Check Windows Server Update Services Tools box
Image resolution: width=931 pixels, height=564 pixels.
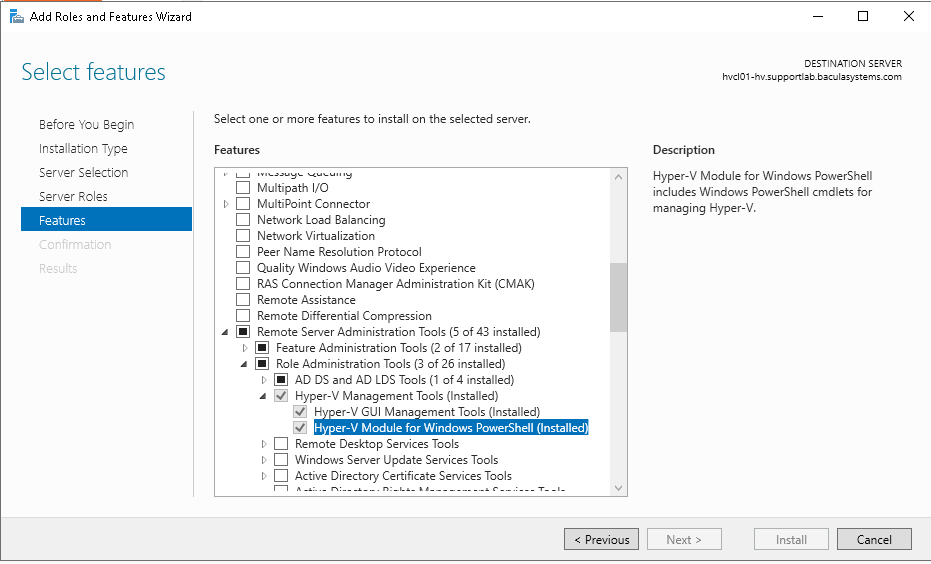pyautogui.click(x=281, y=460)
